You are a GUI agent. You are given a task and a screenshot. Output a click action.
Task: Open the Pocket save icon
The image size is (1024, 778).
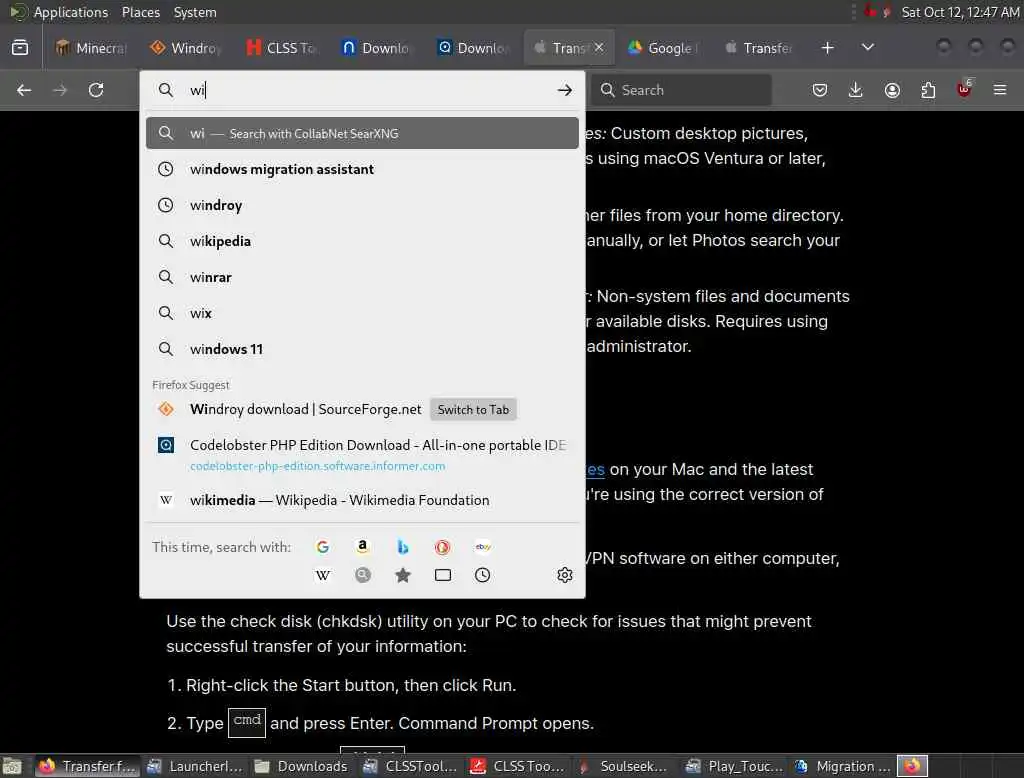[820, 90]
